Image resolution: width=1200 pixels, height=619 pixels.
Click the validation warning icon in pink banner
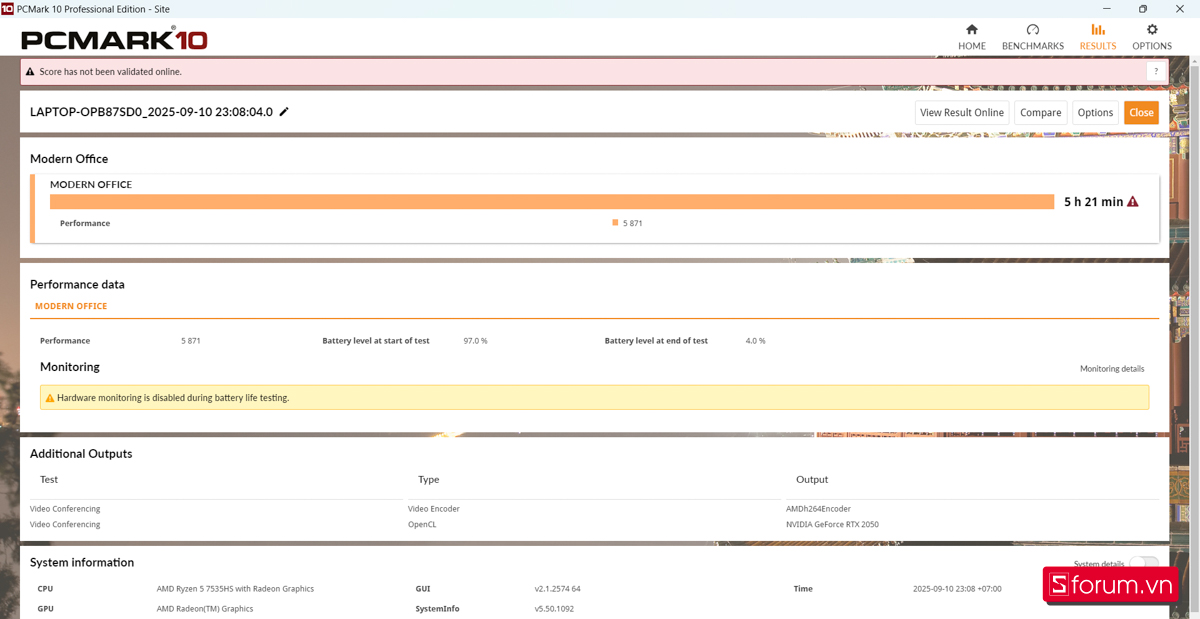coord(30,72)
